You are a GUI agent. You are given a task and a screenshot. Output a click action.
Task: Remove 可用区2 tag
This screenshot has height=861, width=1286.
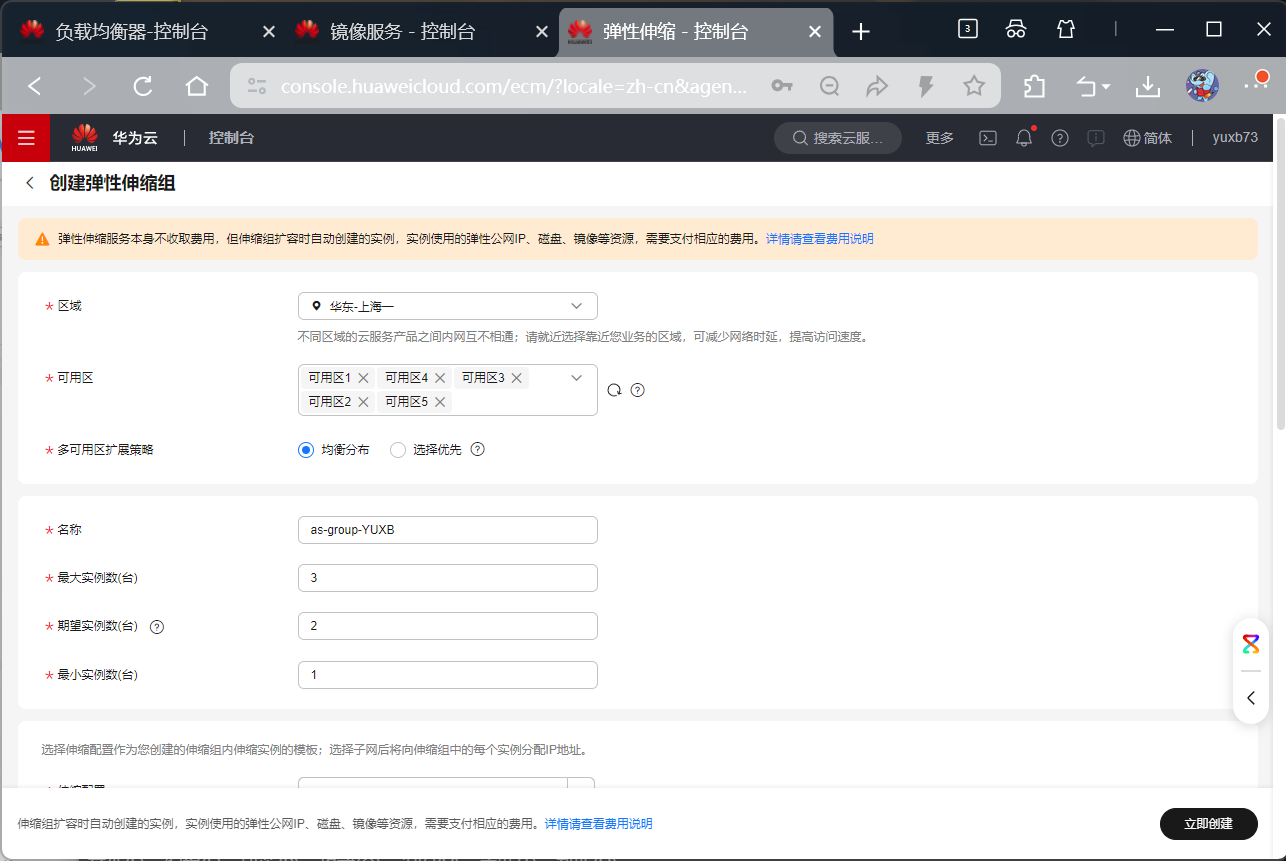[364, 402]
